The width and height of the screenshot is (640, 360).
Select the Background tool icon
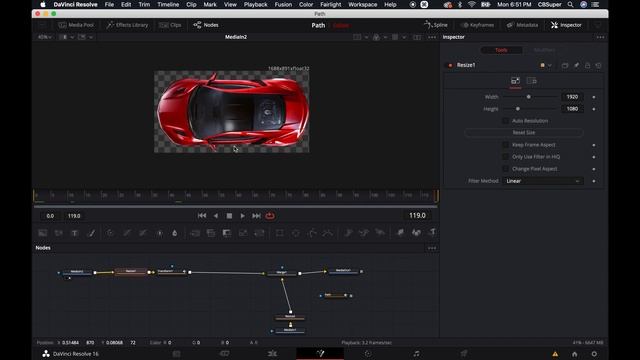(x=42, y=233)
